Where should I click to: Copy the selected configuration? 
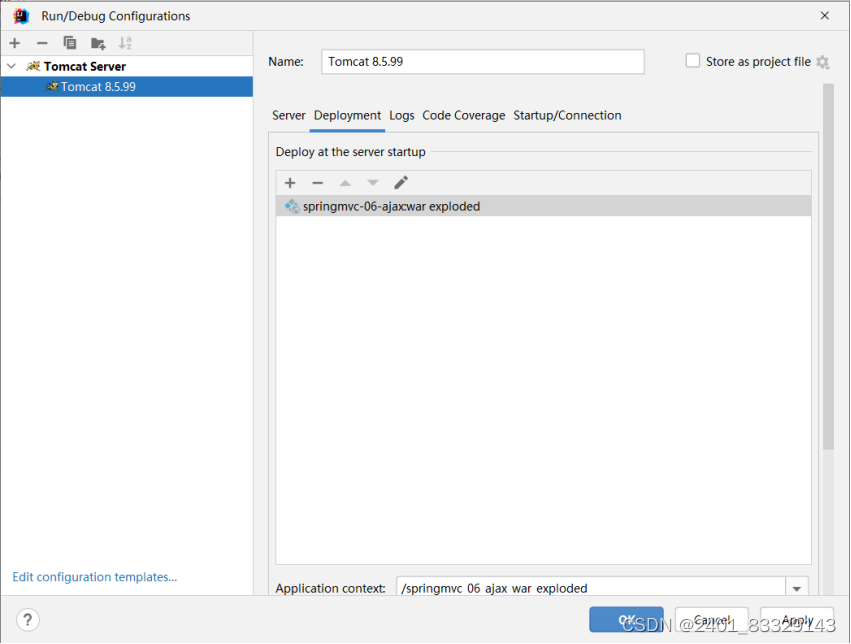[x=69, y=43]
